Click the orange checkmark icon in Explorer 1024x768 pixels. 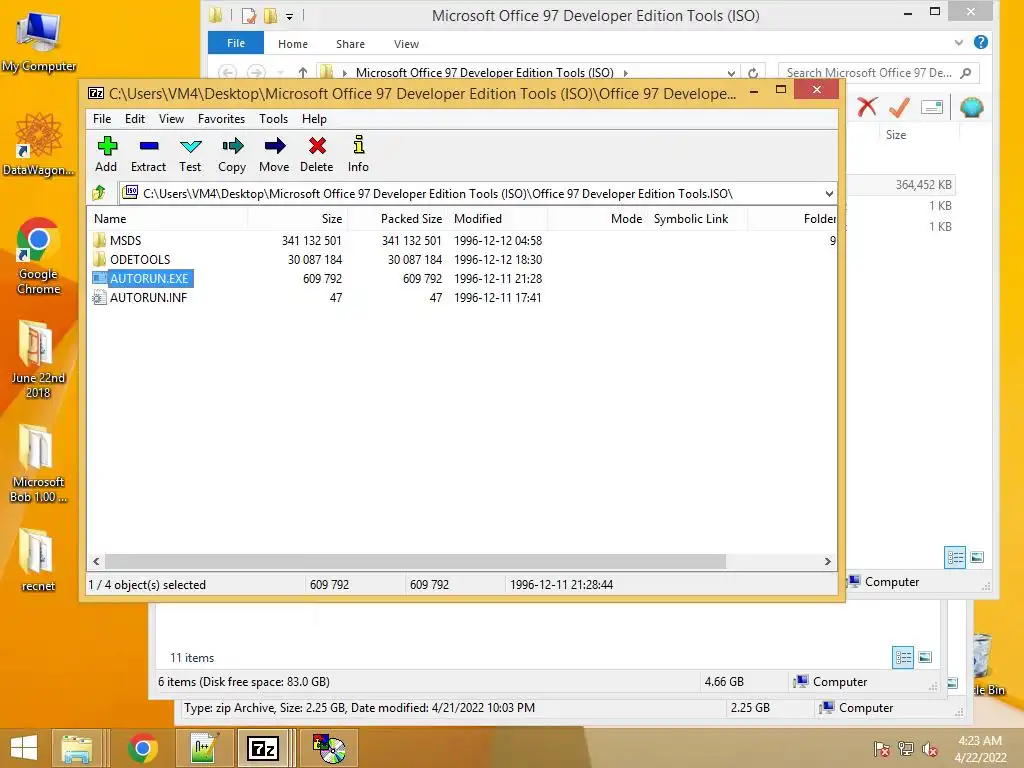[x=899, y=106]
